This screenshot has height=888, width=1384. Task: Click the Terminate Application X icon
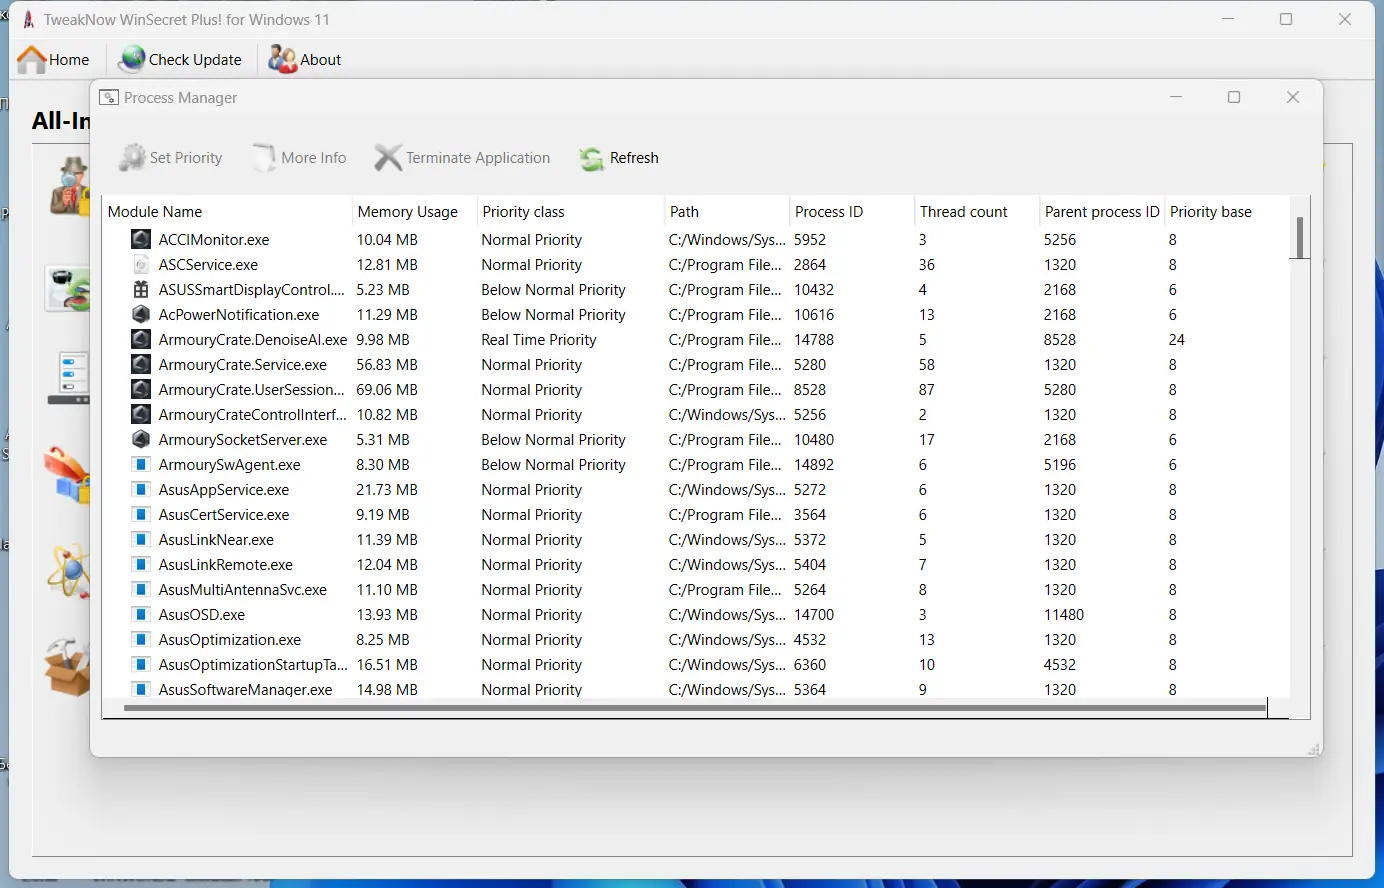(388, 157)
